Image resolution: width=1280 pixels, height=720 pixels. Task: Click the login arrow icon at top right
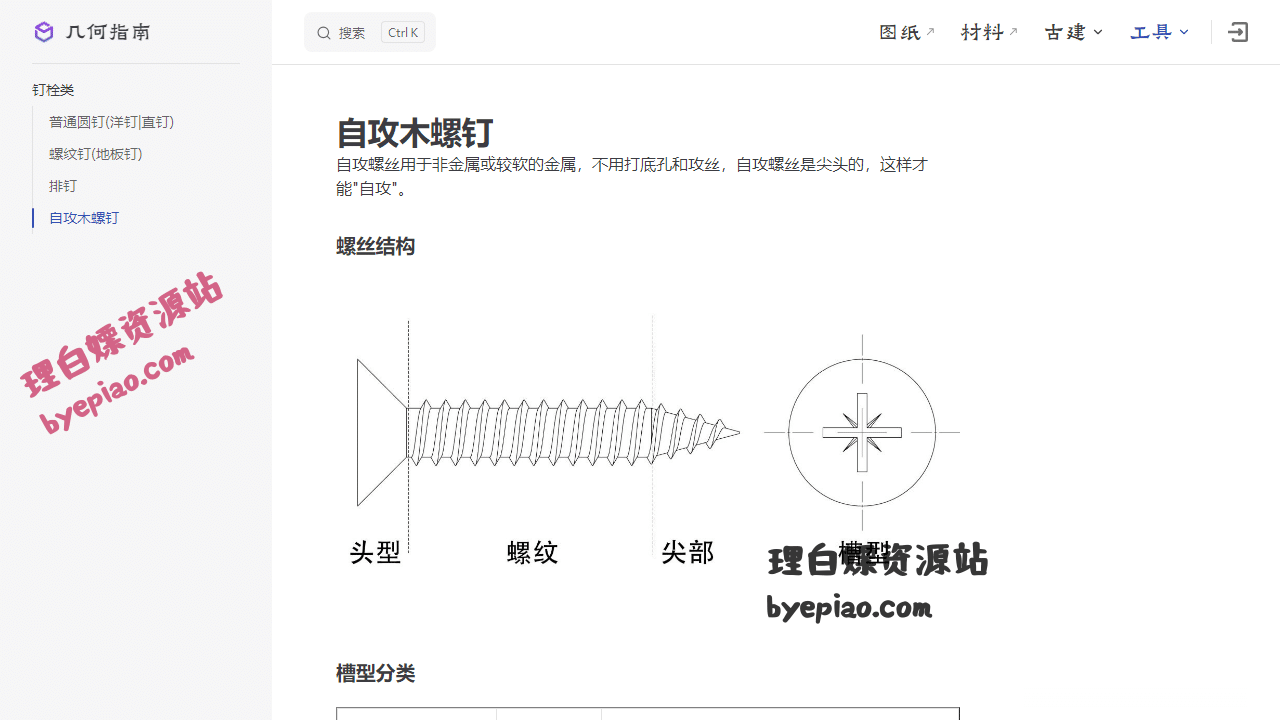[1238, 32]
